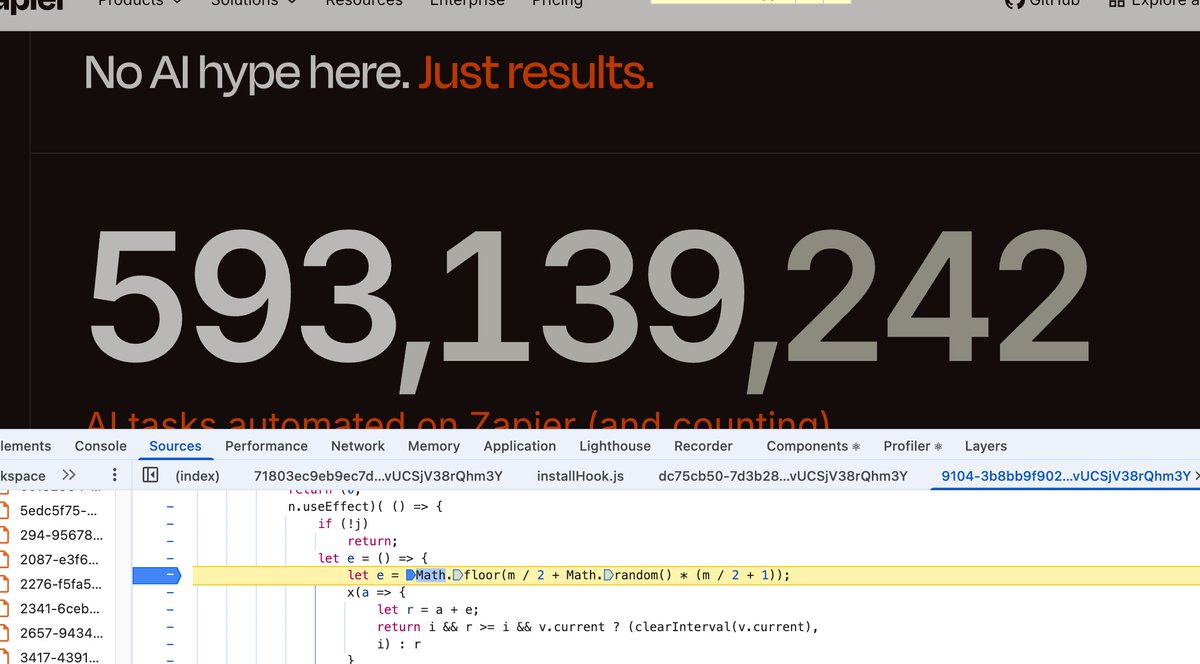
Task: Set a breakpoint on the 'return i && r' line gutter
Action: coord(169,626)
